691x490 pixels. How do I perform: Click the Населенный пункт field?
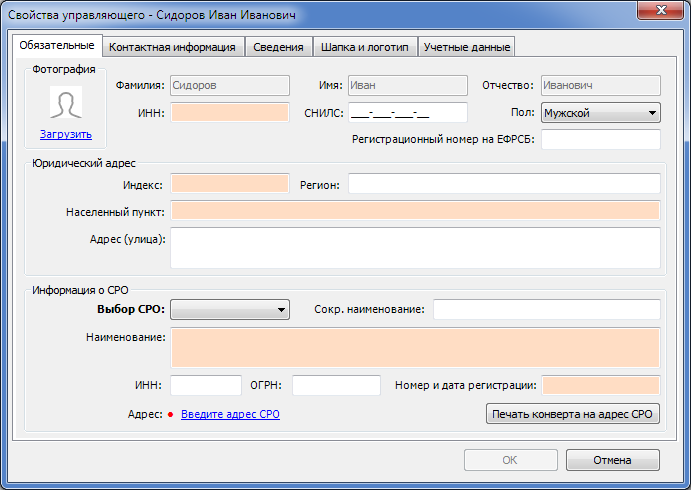click(x=415, y=210)
